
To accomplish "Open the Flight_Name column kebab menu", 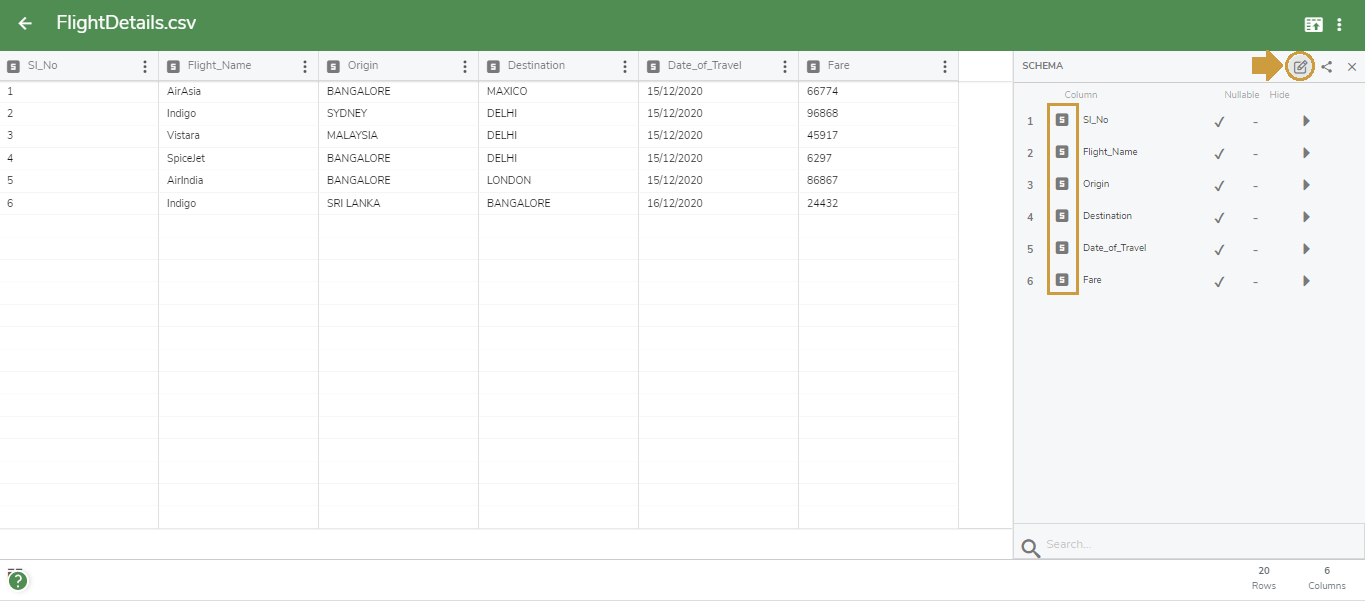I will pyautogui.click(x=304, y=64).
